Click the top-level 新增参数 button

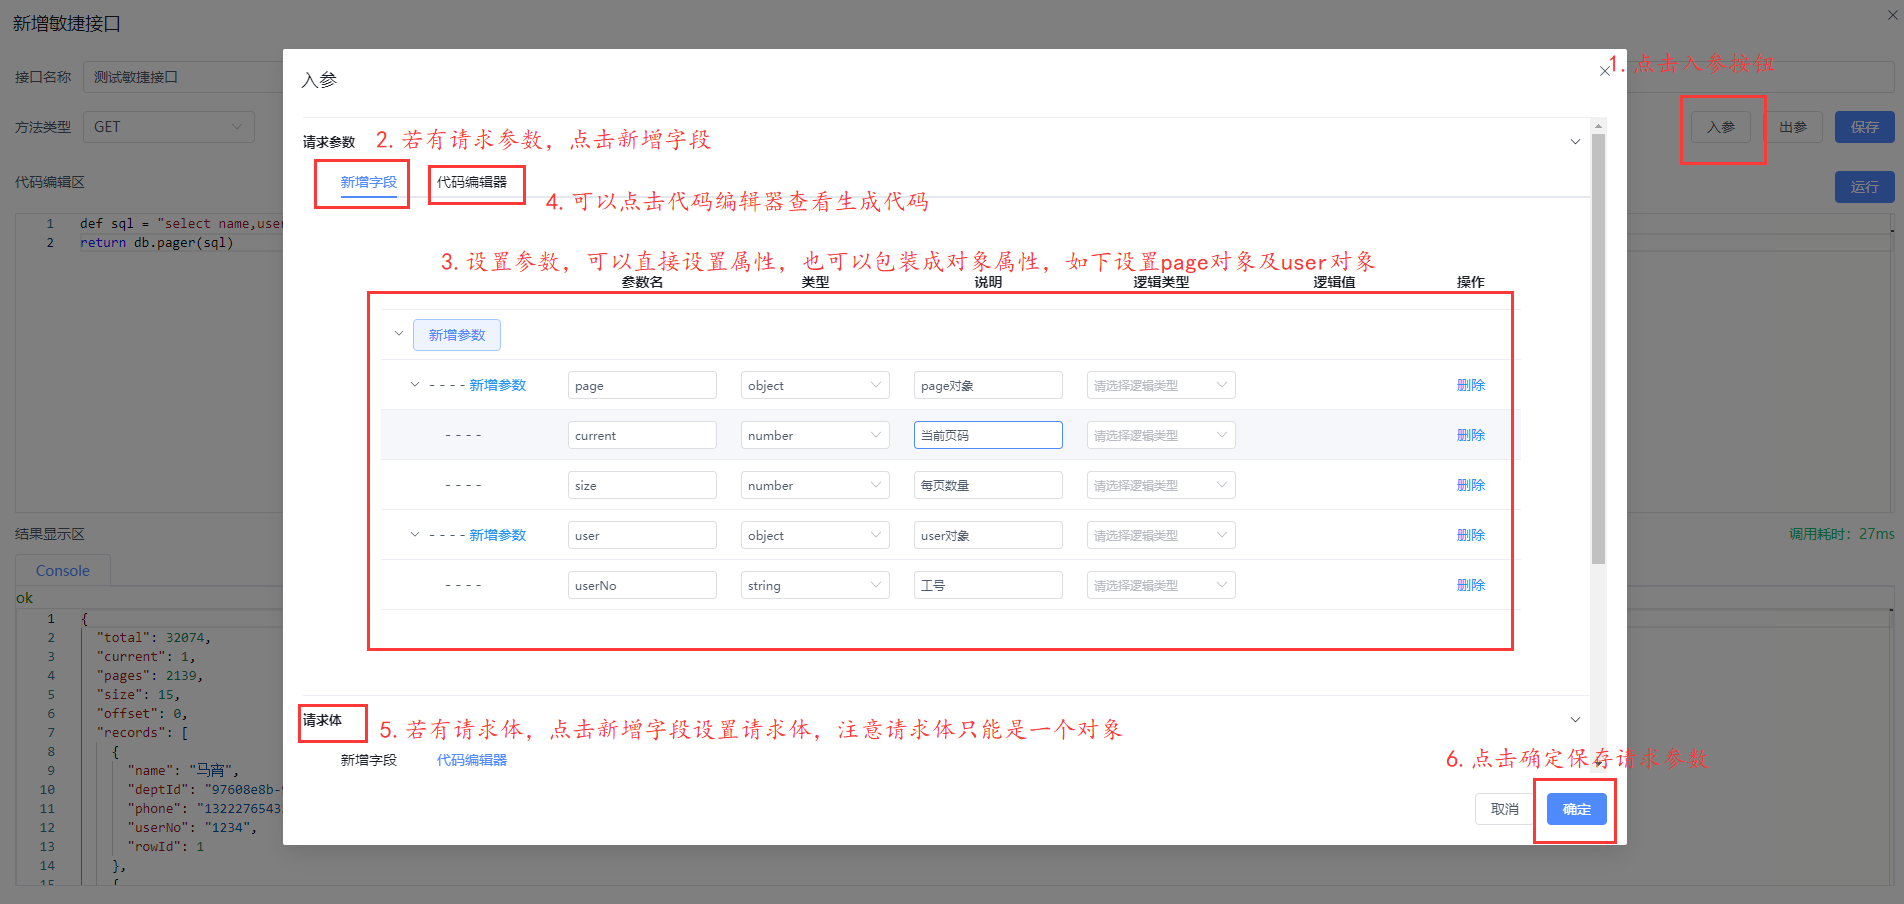[x=457, y=335]
